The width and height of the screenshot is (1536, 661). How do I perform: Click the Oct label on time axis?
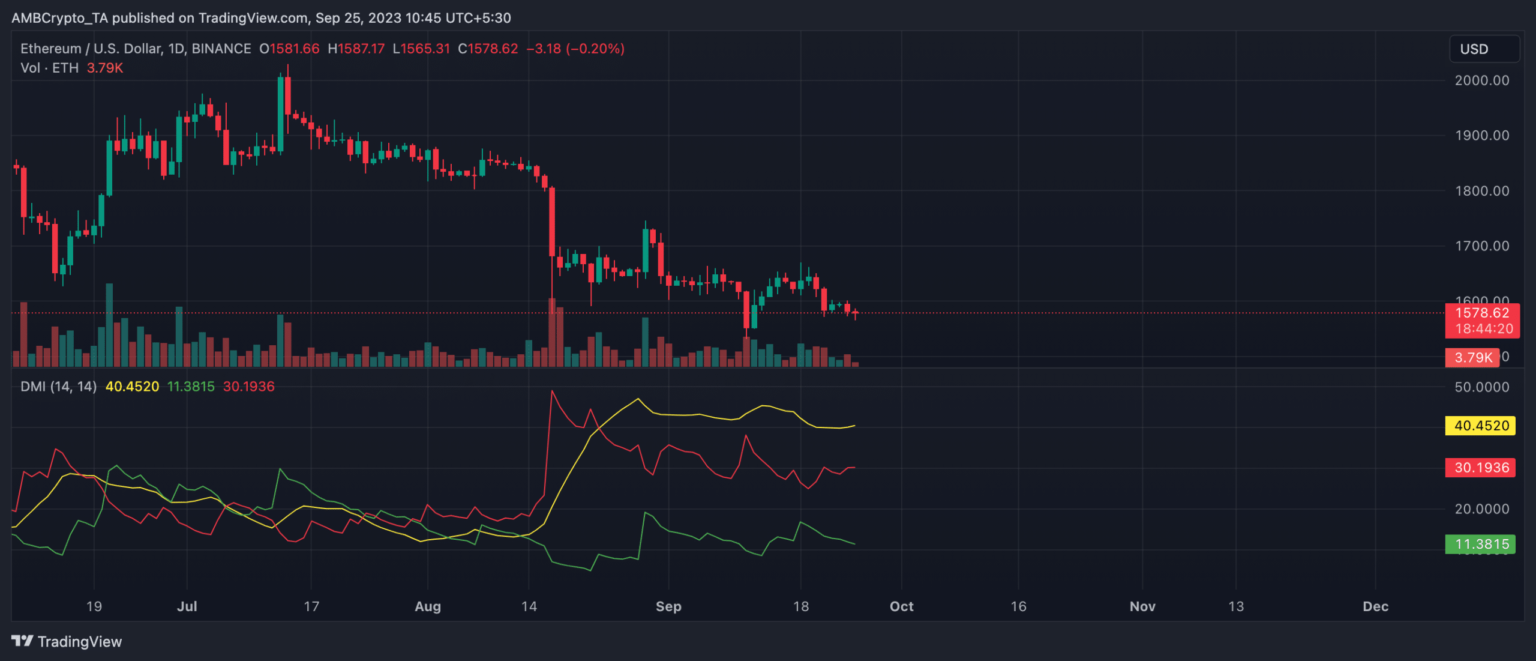901,606
